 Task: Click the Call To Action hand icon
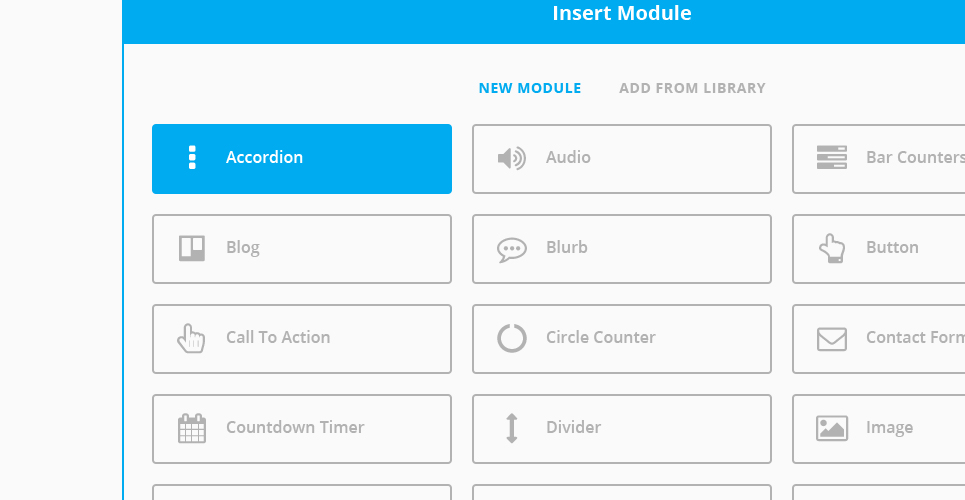(191, 339)
